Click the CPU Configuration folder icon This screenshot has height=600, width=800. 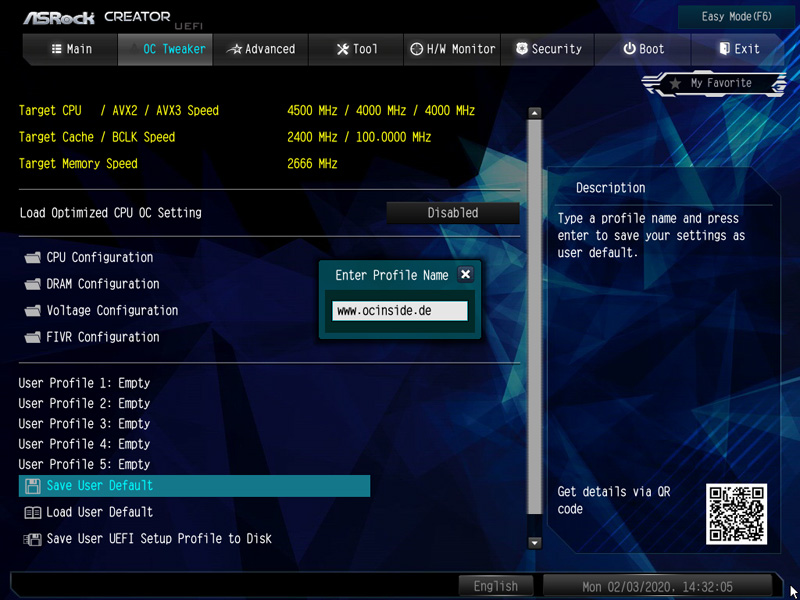[x=33, y=258]
